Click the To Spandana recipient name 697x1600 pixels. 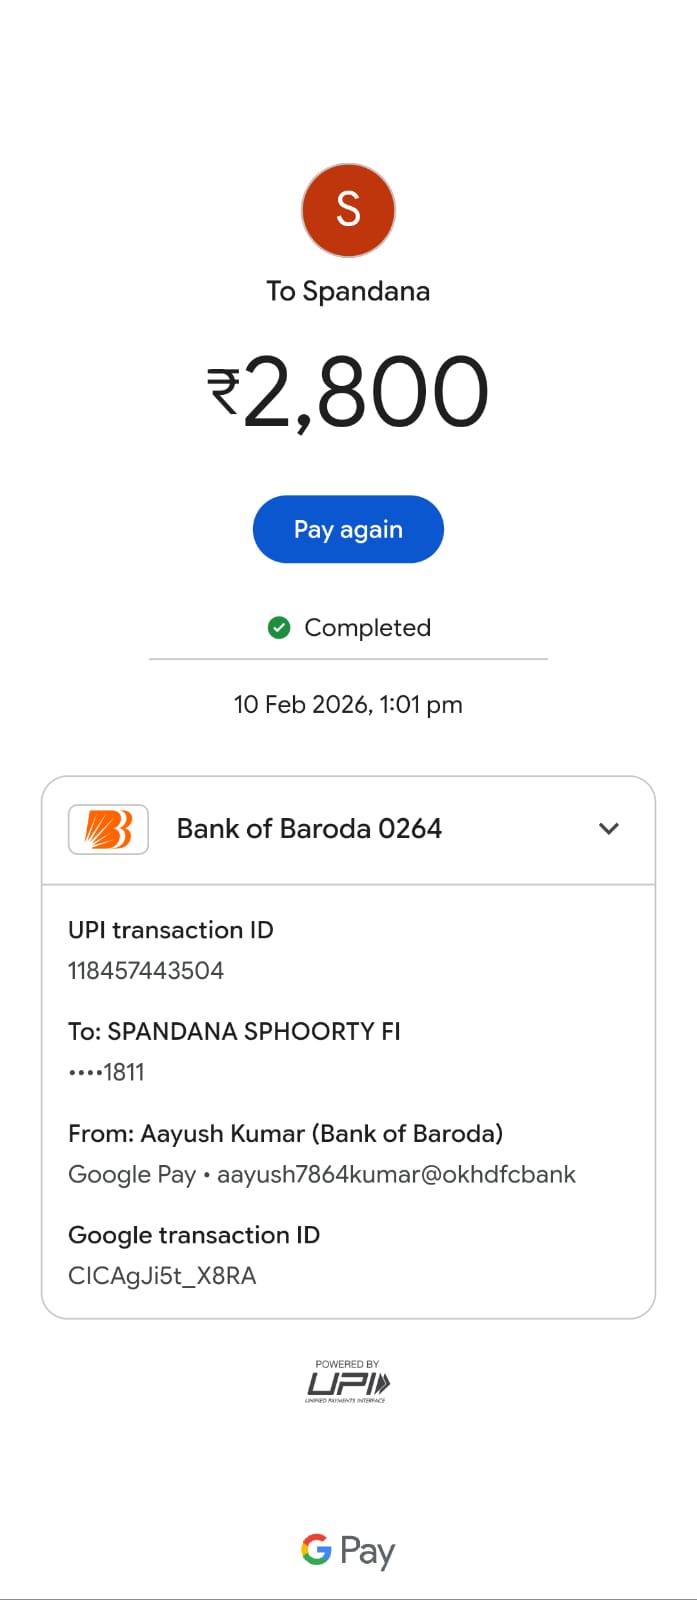pyautogui.click(x=348, y=291)
